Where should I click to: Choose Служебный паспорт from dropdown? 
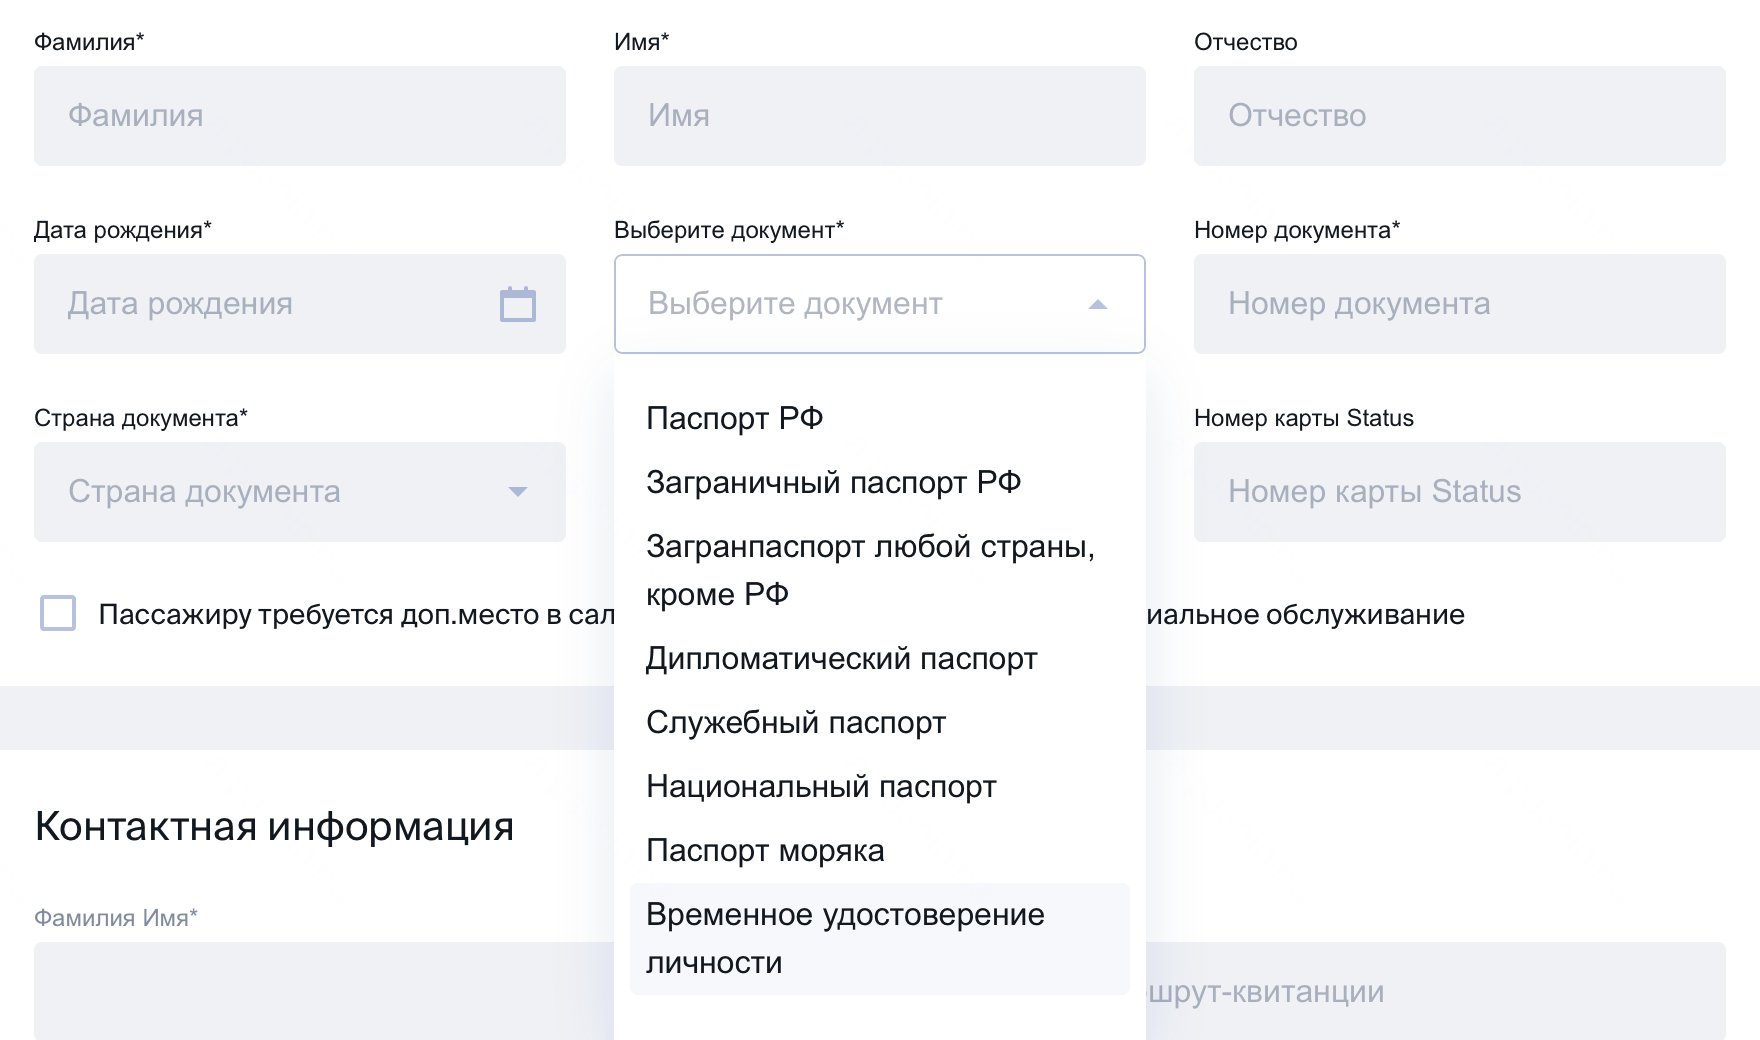pos(795,722)
